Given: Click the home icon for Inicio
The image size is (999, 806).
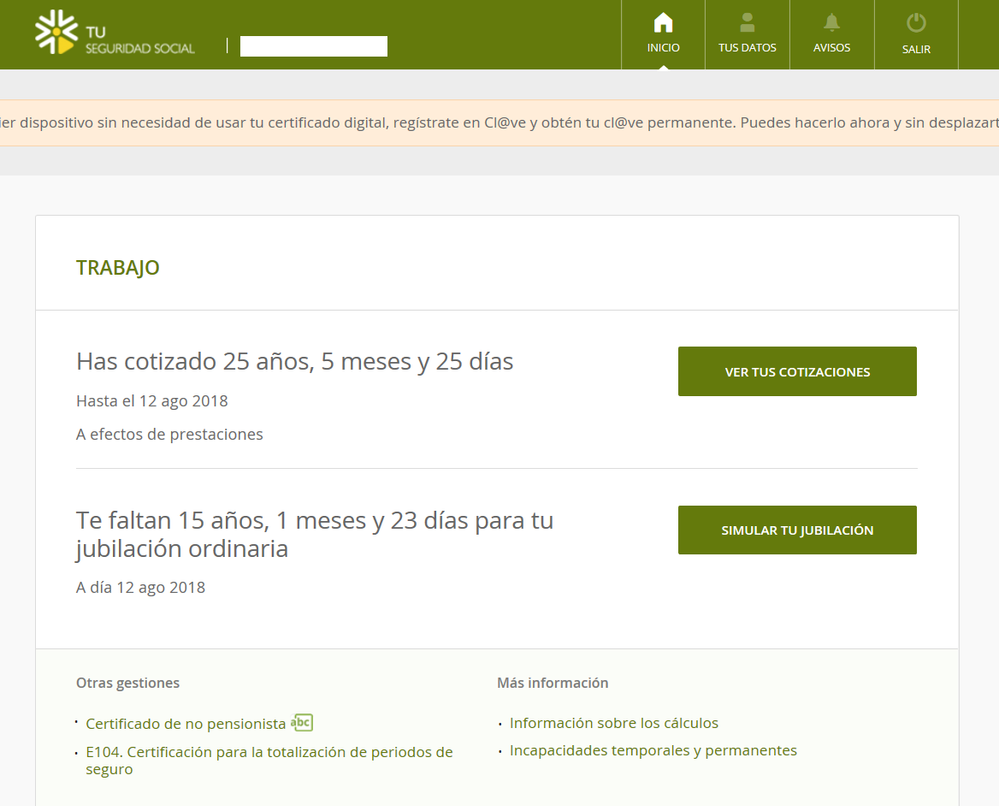Looking at the screenshot, I should (663, 23).
